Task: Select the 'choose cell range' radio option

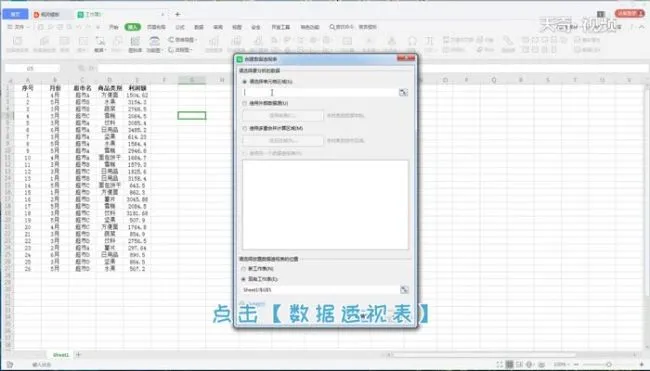Action: (245, 82)
